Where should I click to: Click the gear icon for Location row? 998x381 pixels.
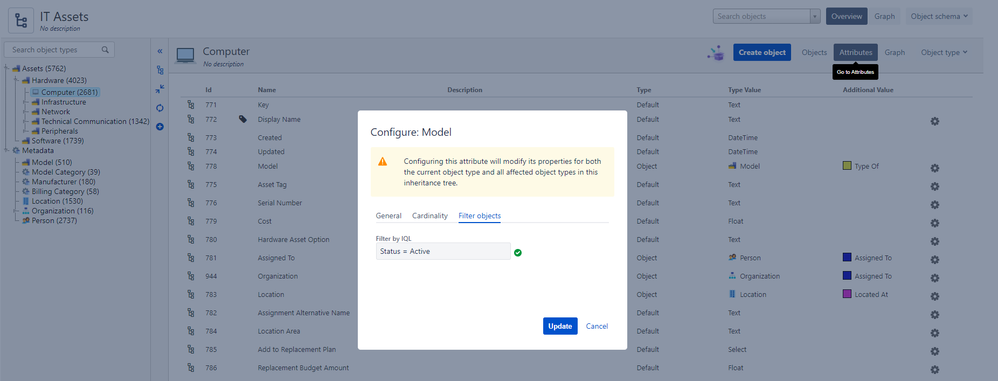click(934, 296)
